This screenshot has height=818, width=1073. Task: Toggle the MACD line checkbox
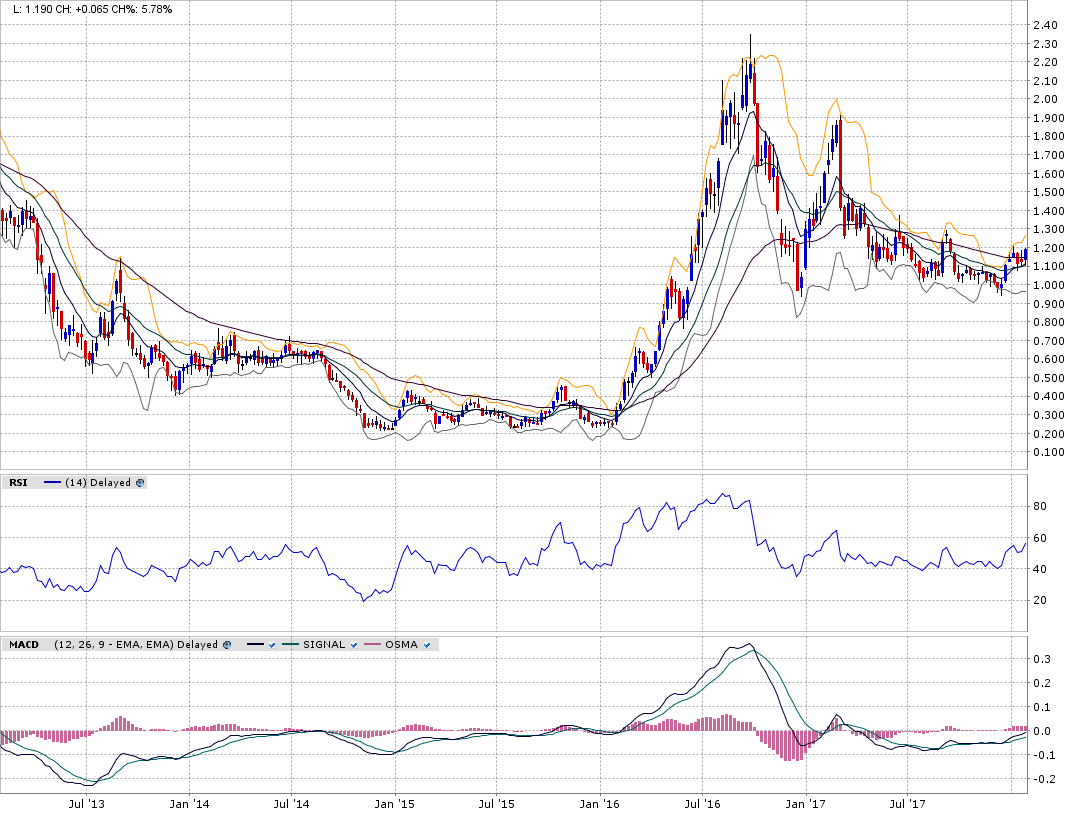270,645
